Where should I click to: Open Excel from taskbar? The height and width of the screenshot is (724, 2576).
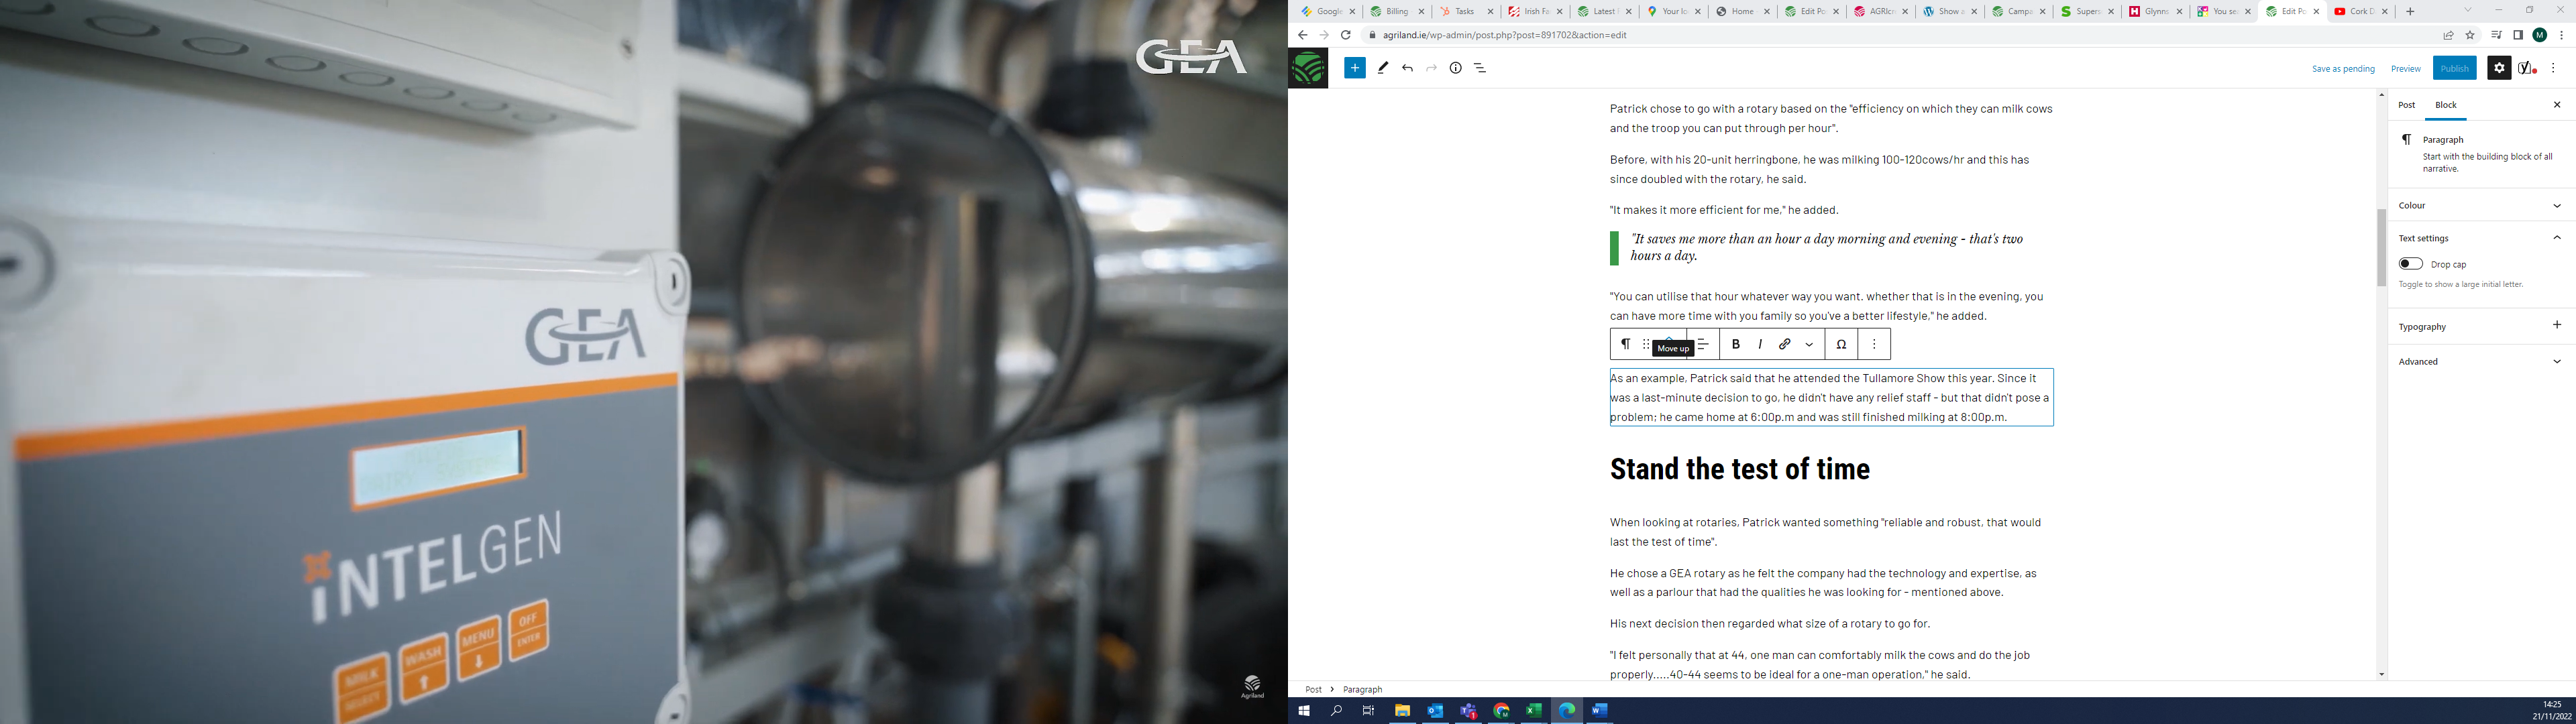click(x=1533, y=711)
